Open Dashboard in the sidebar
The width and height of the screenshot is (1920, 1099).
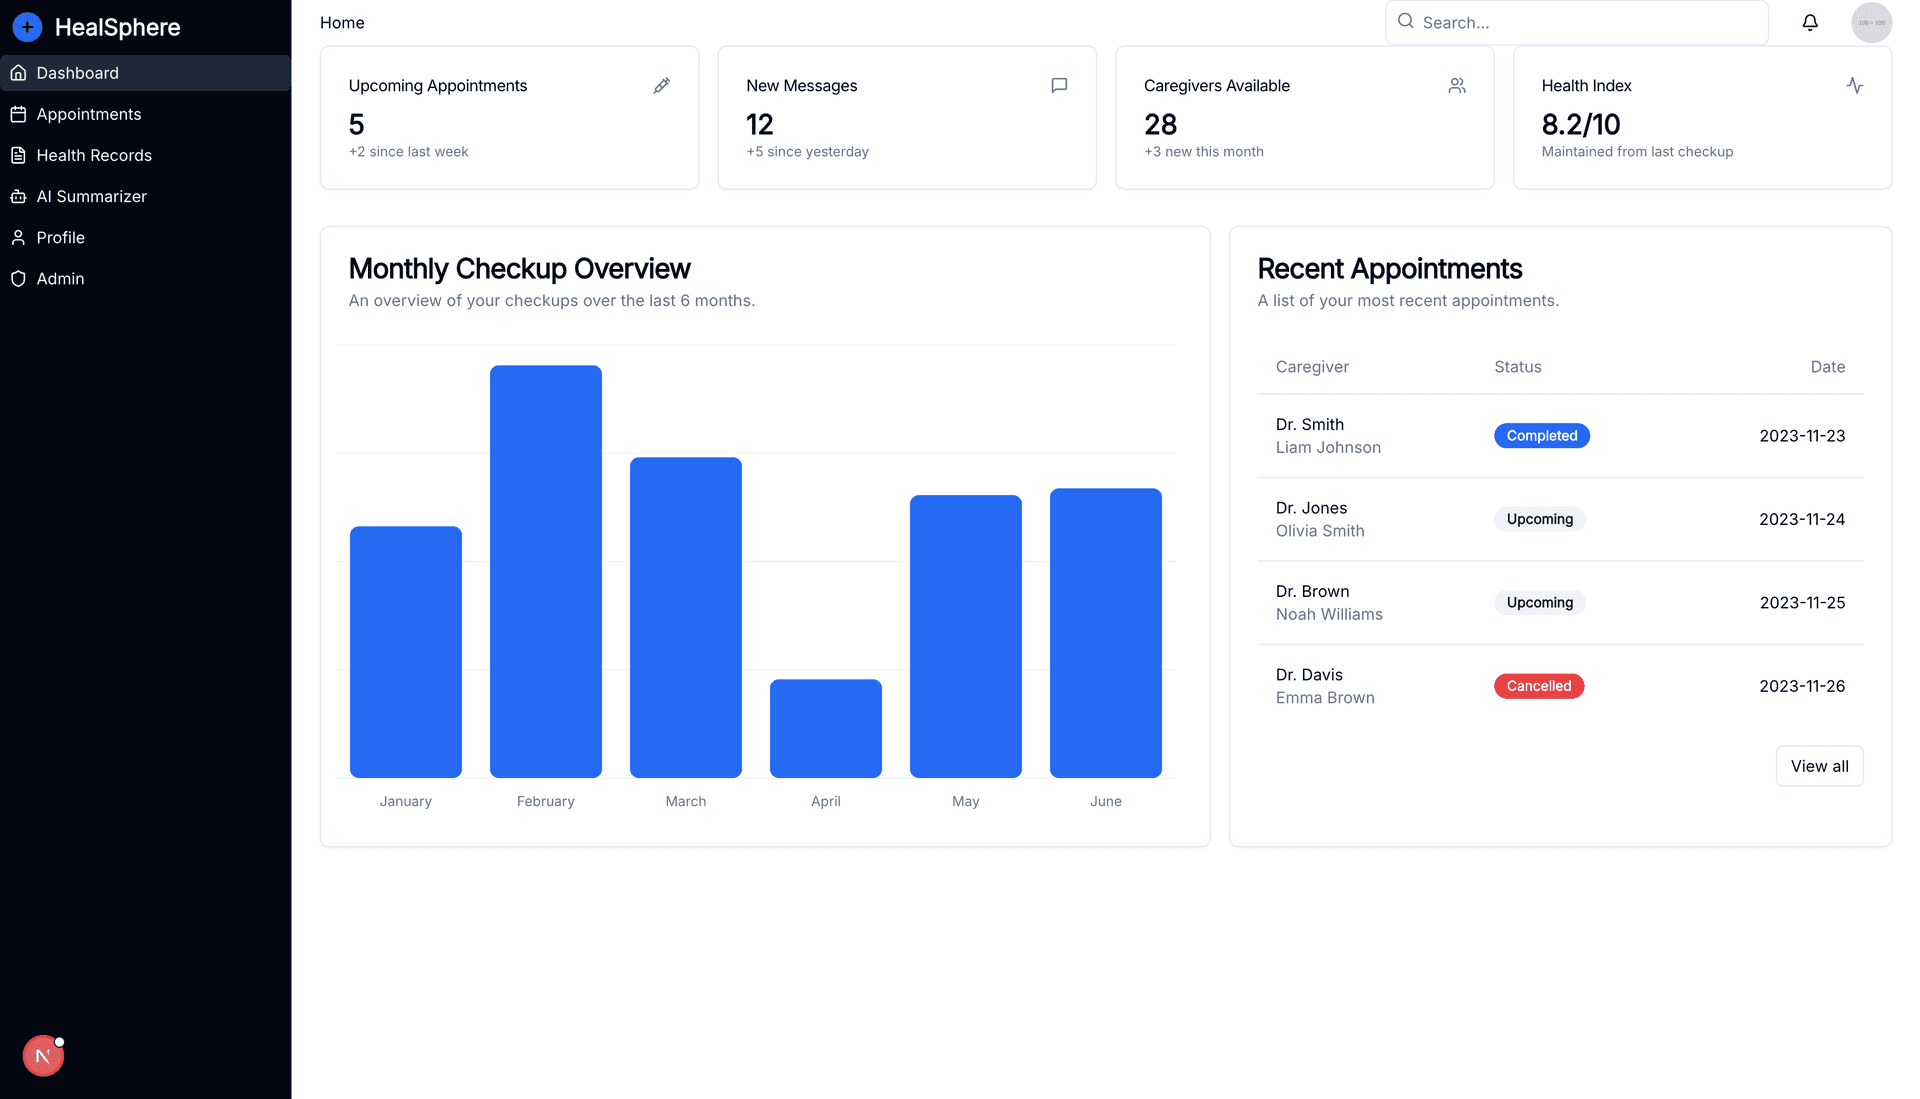click(77, 73)
